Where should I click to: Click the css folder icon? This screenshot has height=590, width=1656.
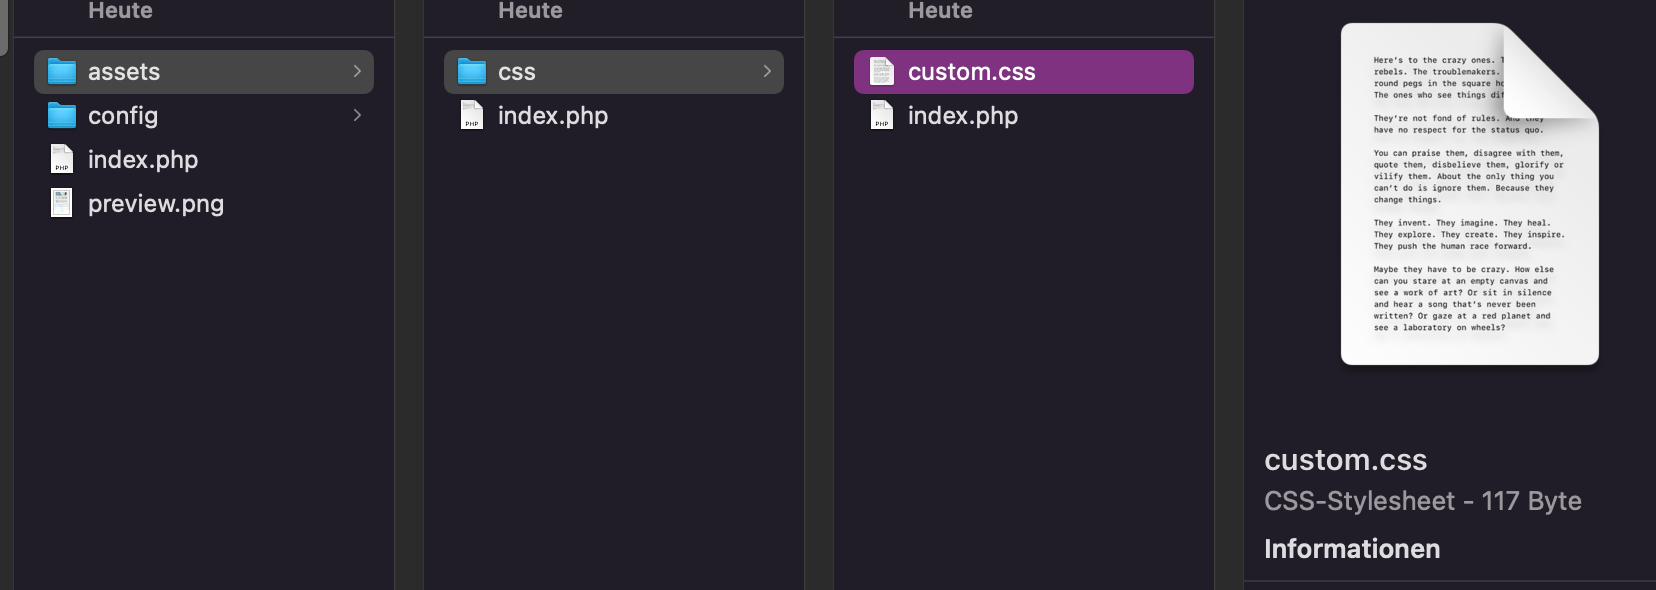click(x=472, y=72)
